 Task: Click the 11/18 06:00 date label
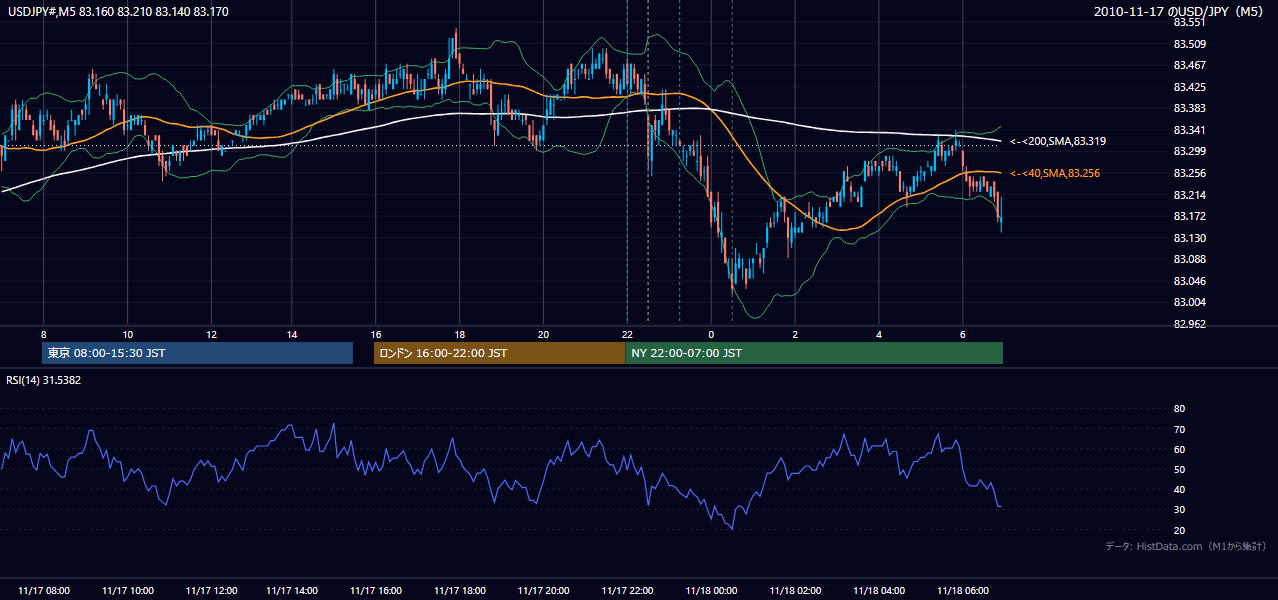(963, 591)
